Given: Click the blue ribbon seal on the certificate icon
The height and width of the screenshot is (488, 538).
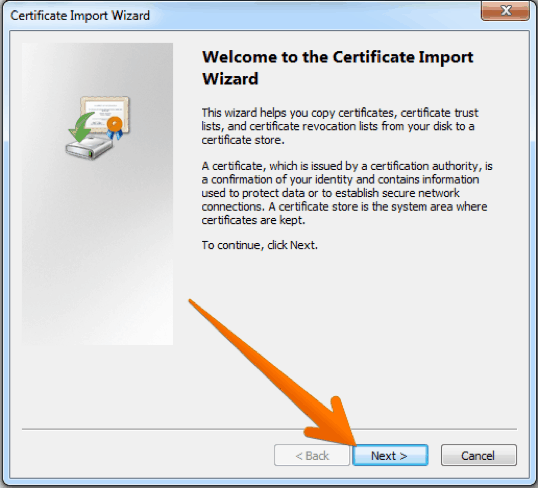Looking at the screenshot, I should coord(115,128).
